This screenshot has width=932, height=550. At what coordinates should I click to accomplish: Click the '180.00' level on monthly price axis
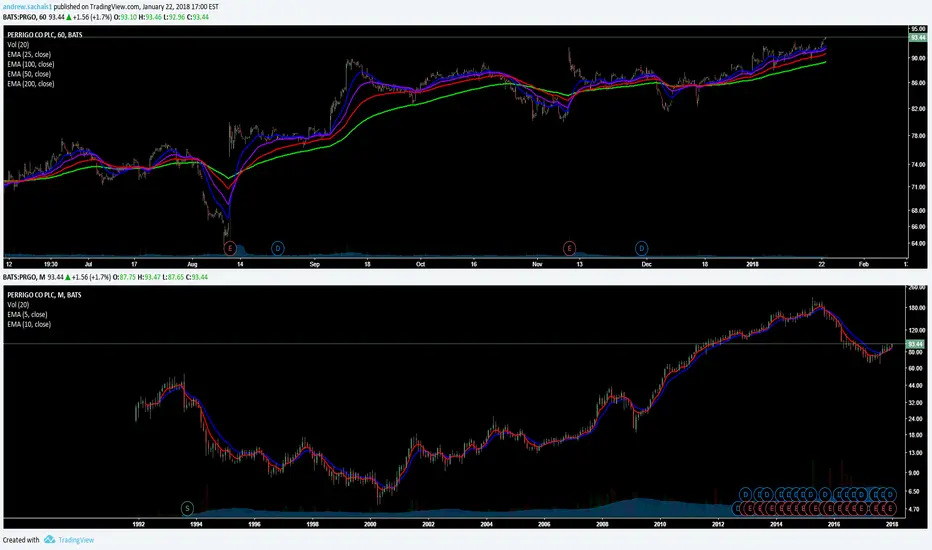[916, 308]
